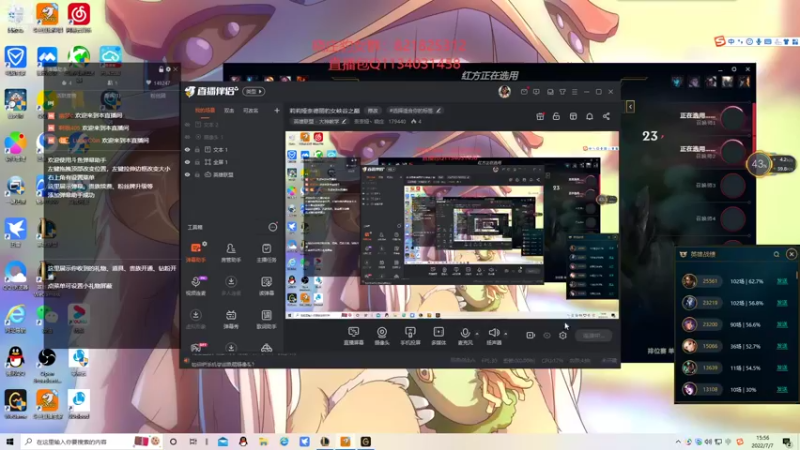Open system tray hidden icons chevron
The width and height of the screenshot is (800, 450).
pos(678,442)
